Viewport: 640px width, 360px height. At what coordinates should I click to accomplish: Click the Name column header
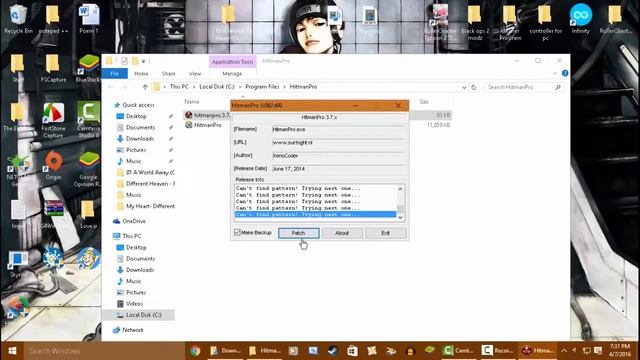(x=192, y=102)
